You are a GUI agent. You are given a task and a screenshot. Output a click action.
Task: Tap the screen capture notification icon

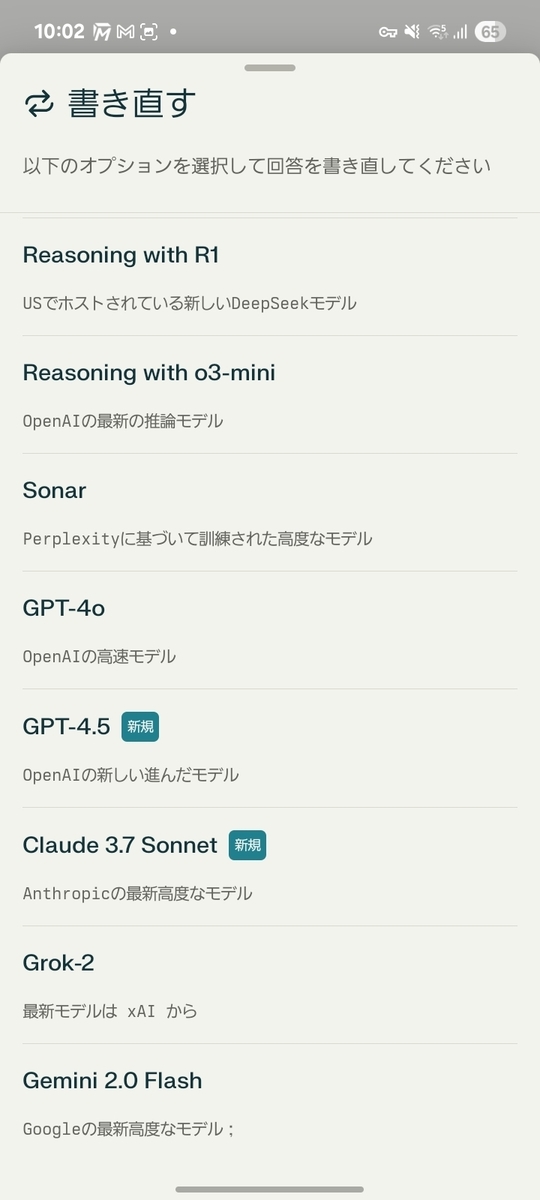(148, 32)
